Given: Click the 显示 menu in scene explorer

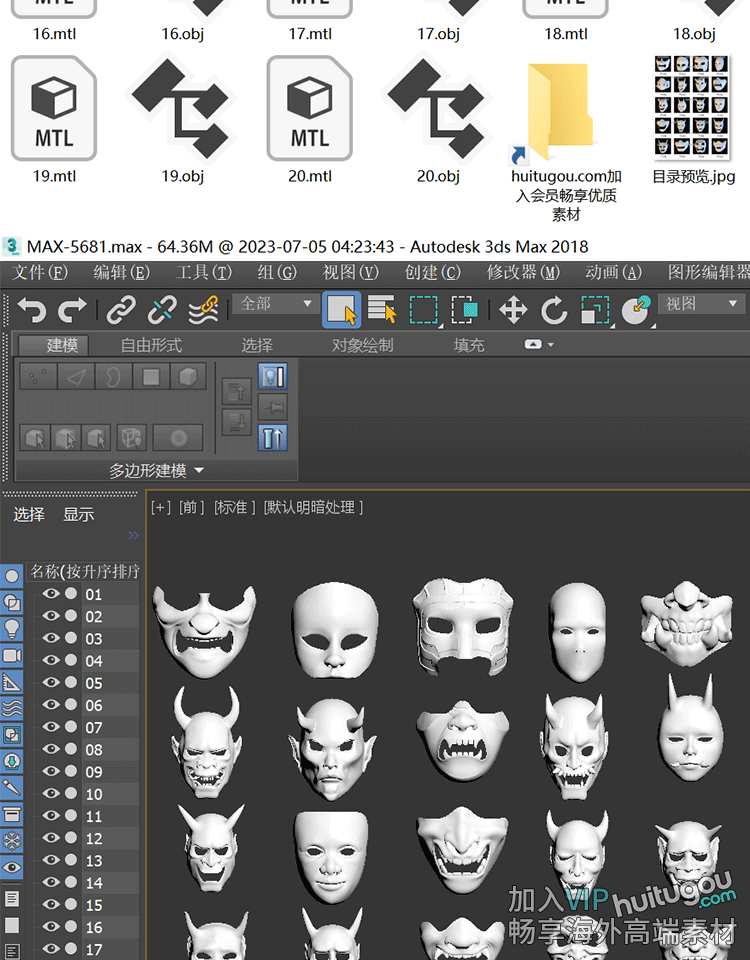Looking at the screenshot, I should click(x=78, y=514).
